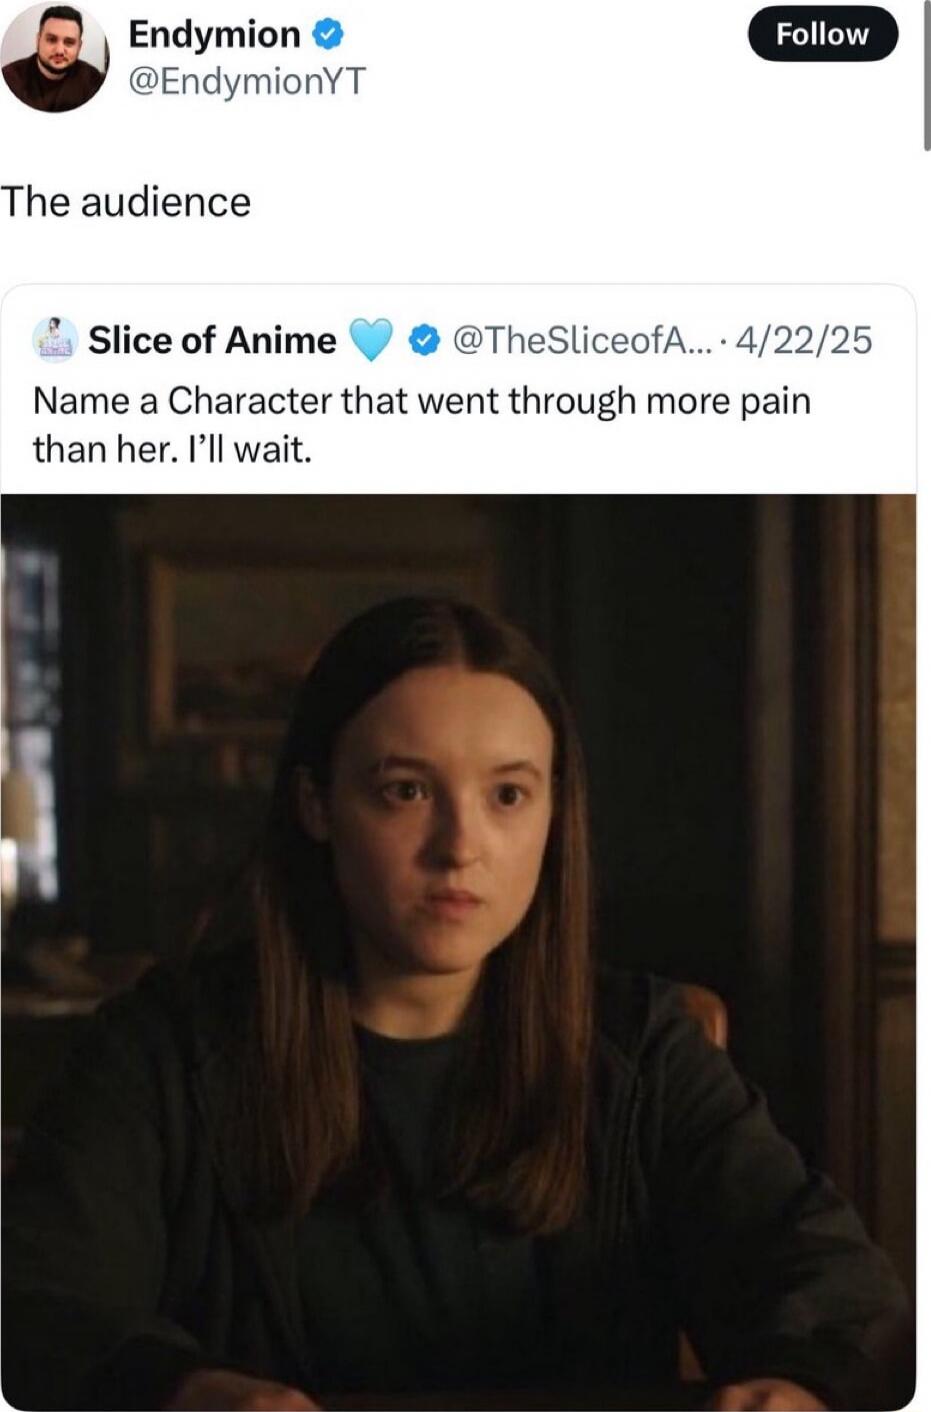This screenshot has width=931, height=1412.
Task: Click the blue heart emoji
Action: pyautogui.click(x=370, y=341)
